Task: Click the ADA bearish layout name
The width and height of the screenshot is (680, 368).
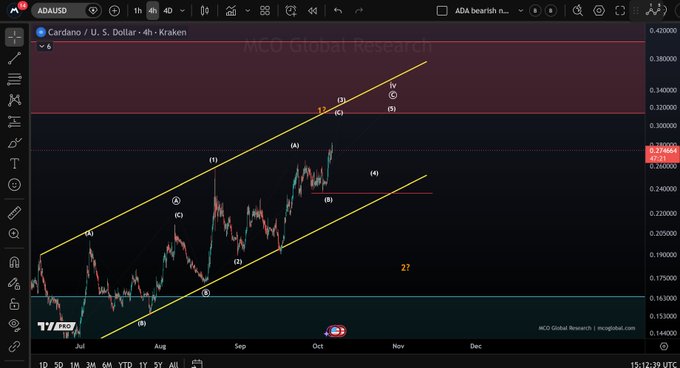Action: (482, 11)
